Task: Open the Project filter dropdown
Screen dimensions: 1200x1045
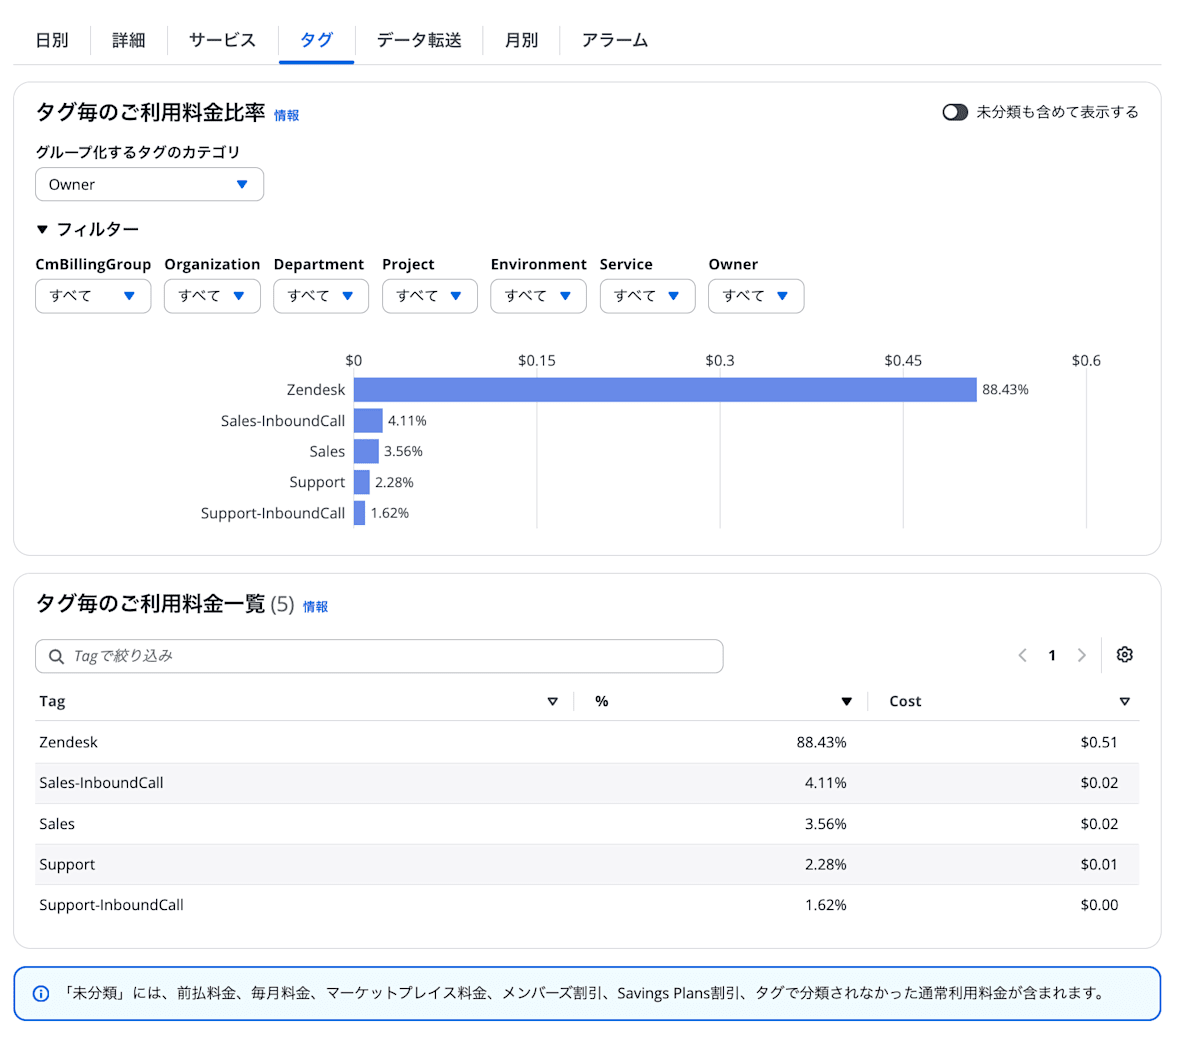Action: [430, 296]
